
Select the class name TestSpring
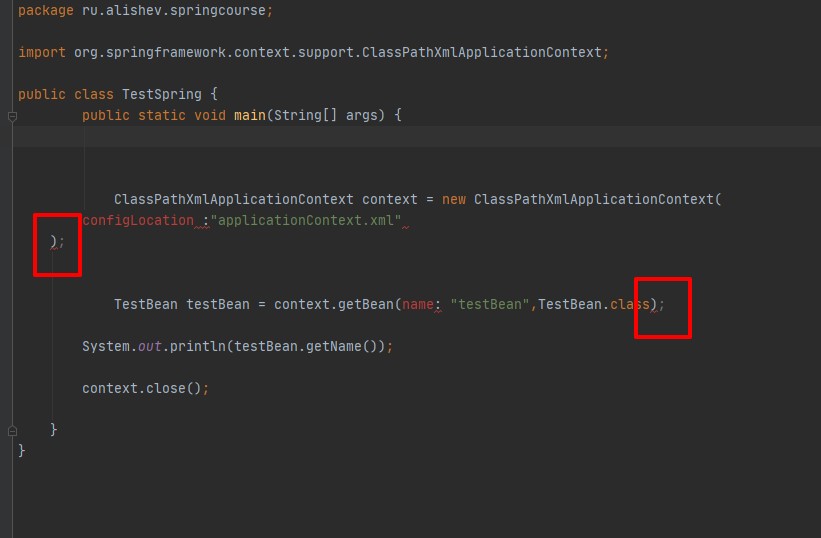point(162,94)
